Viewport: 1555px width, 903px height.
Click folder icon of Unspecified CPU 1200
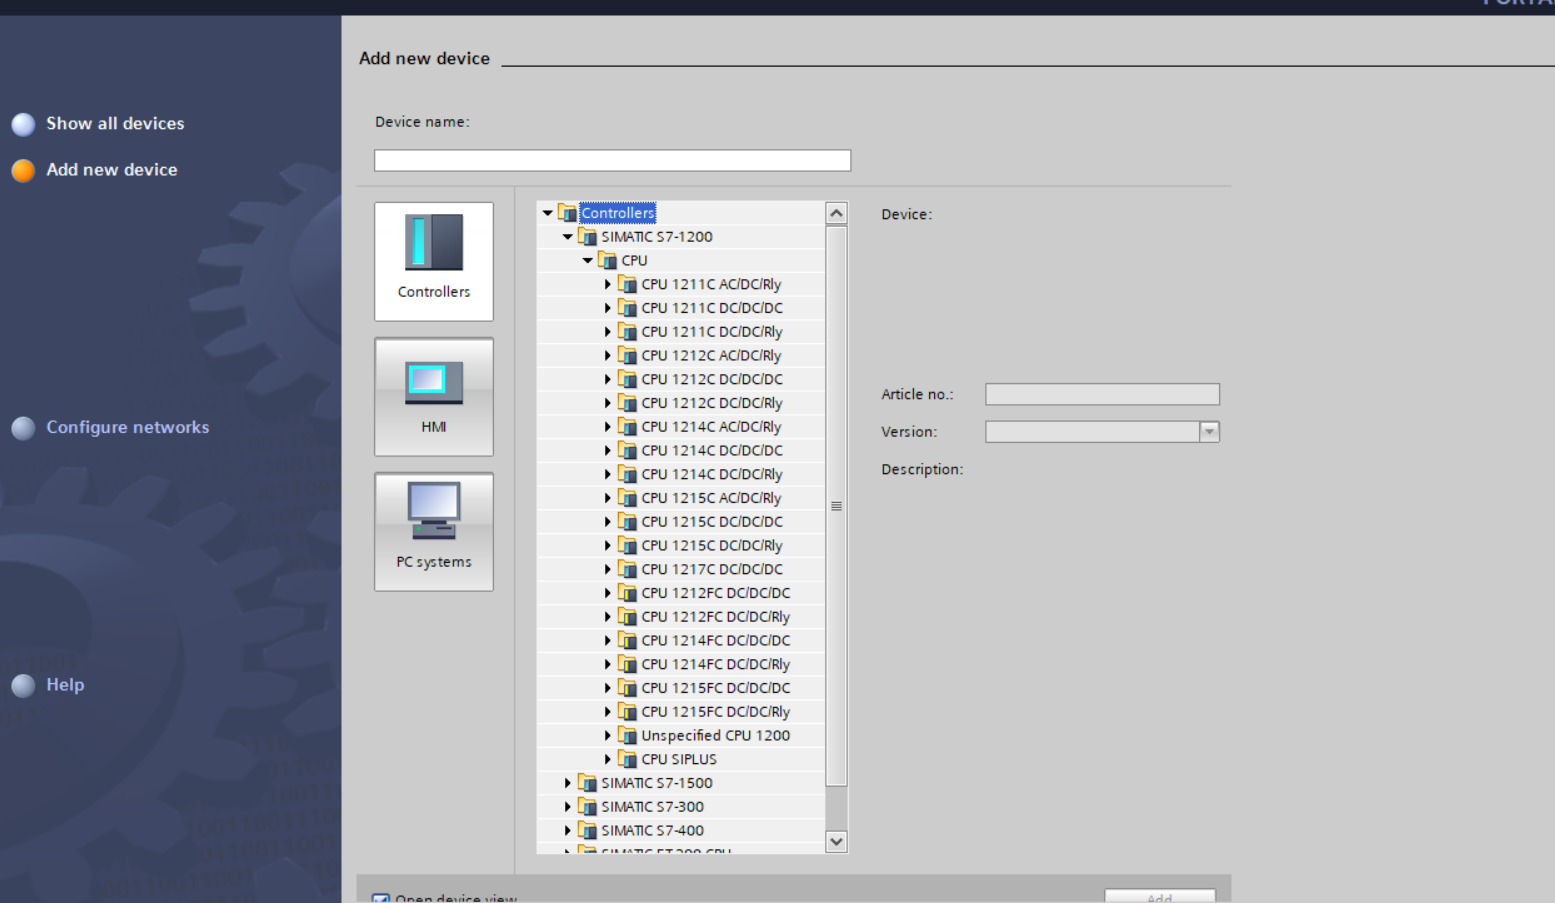[x=627, y=736]
